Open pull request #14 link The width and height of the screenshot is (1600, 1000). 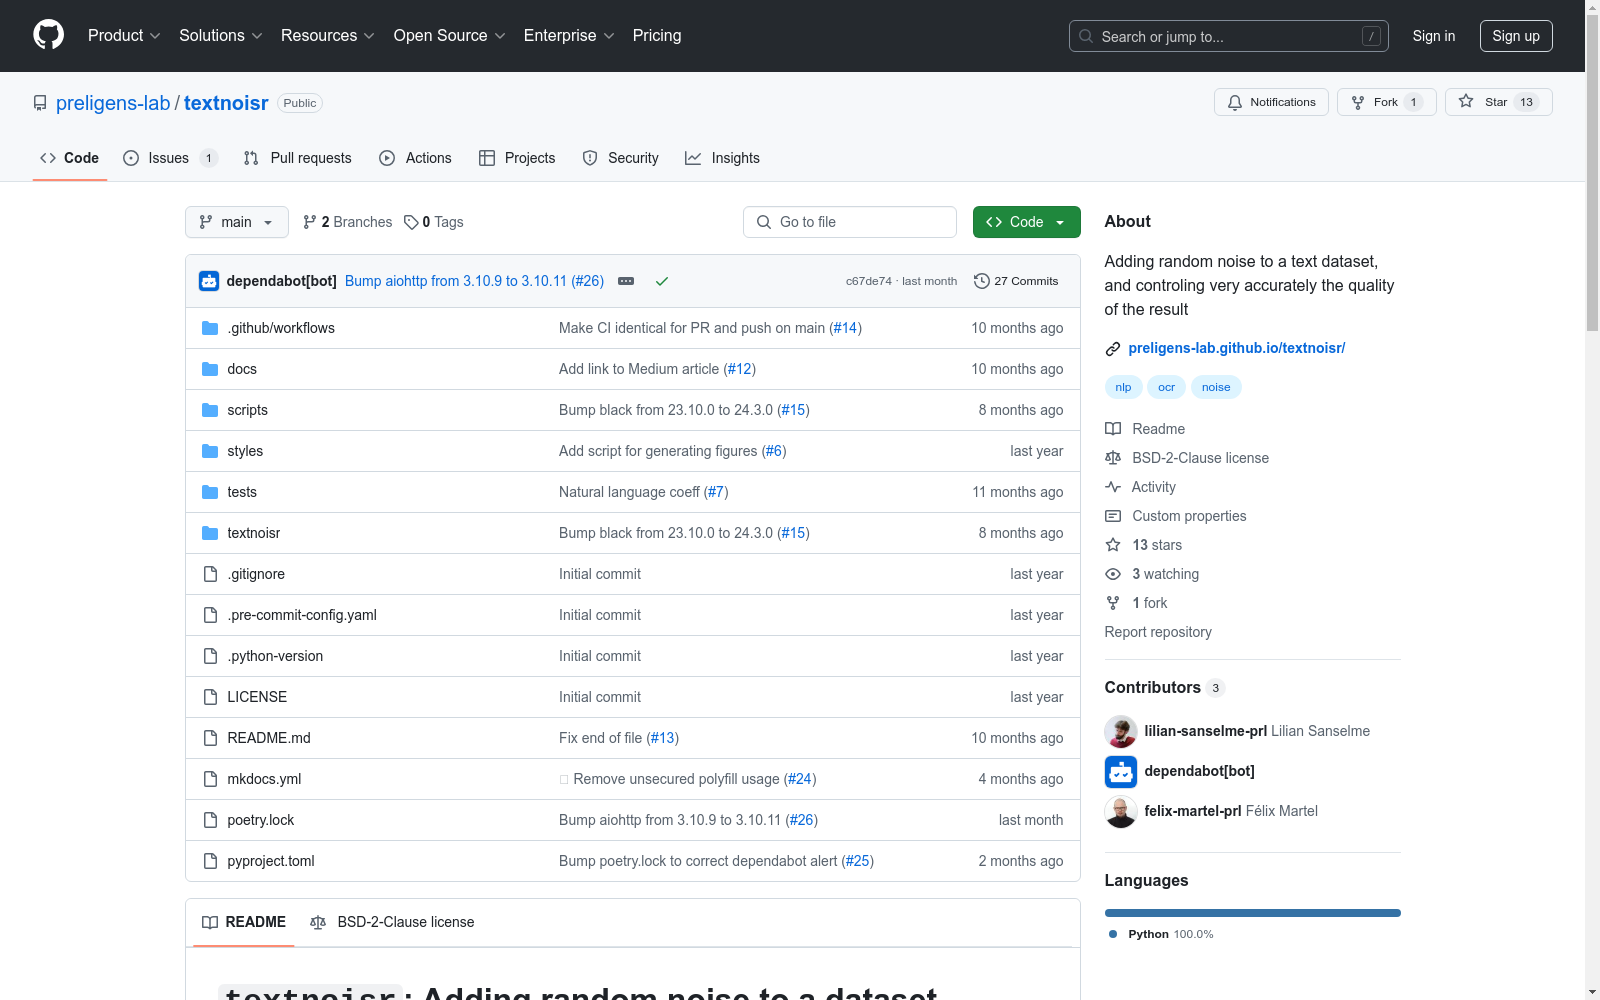pos(846,328)
